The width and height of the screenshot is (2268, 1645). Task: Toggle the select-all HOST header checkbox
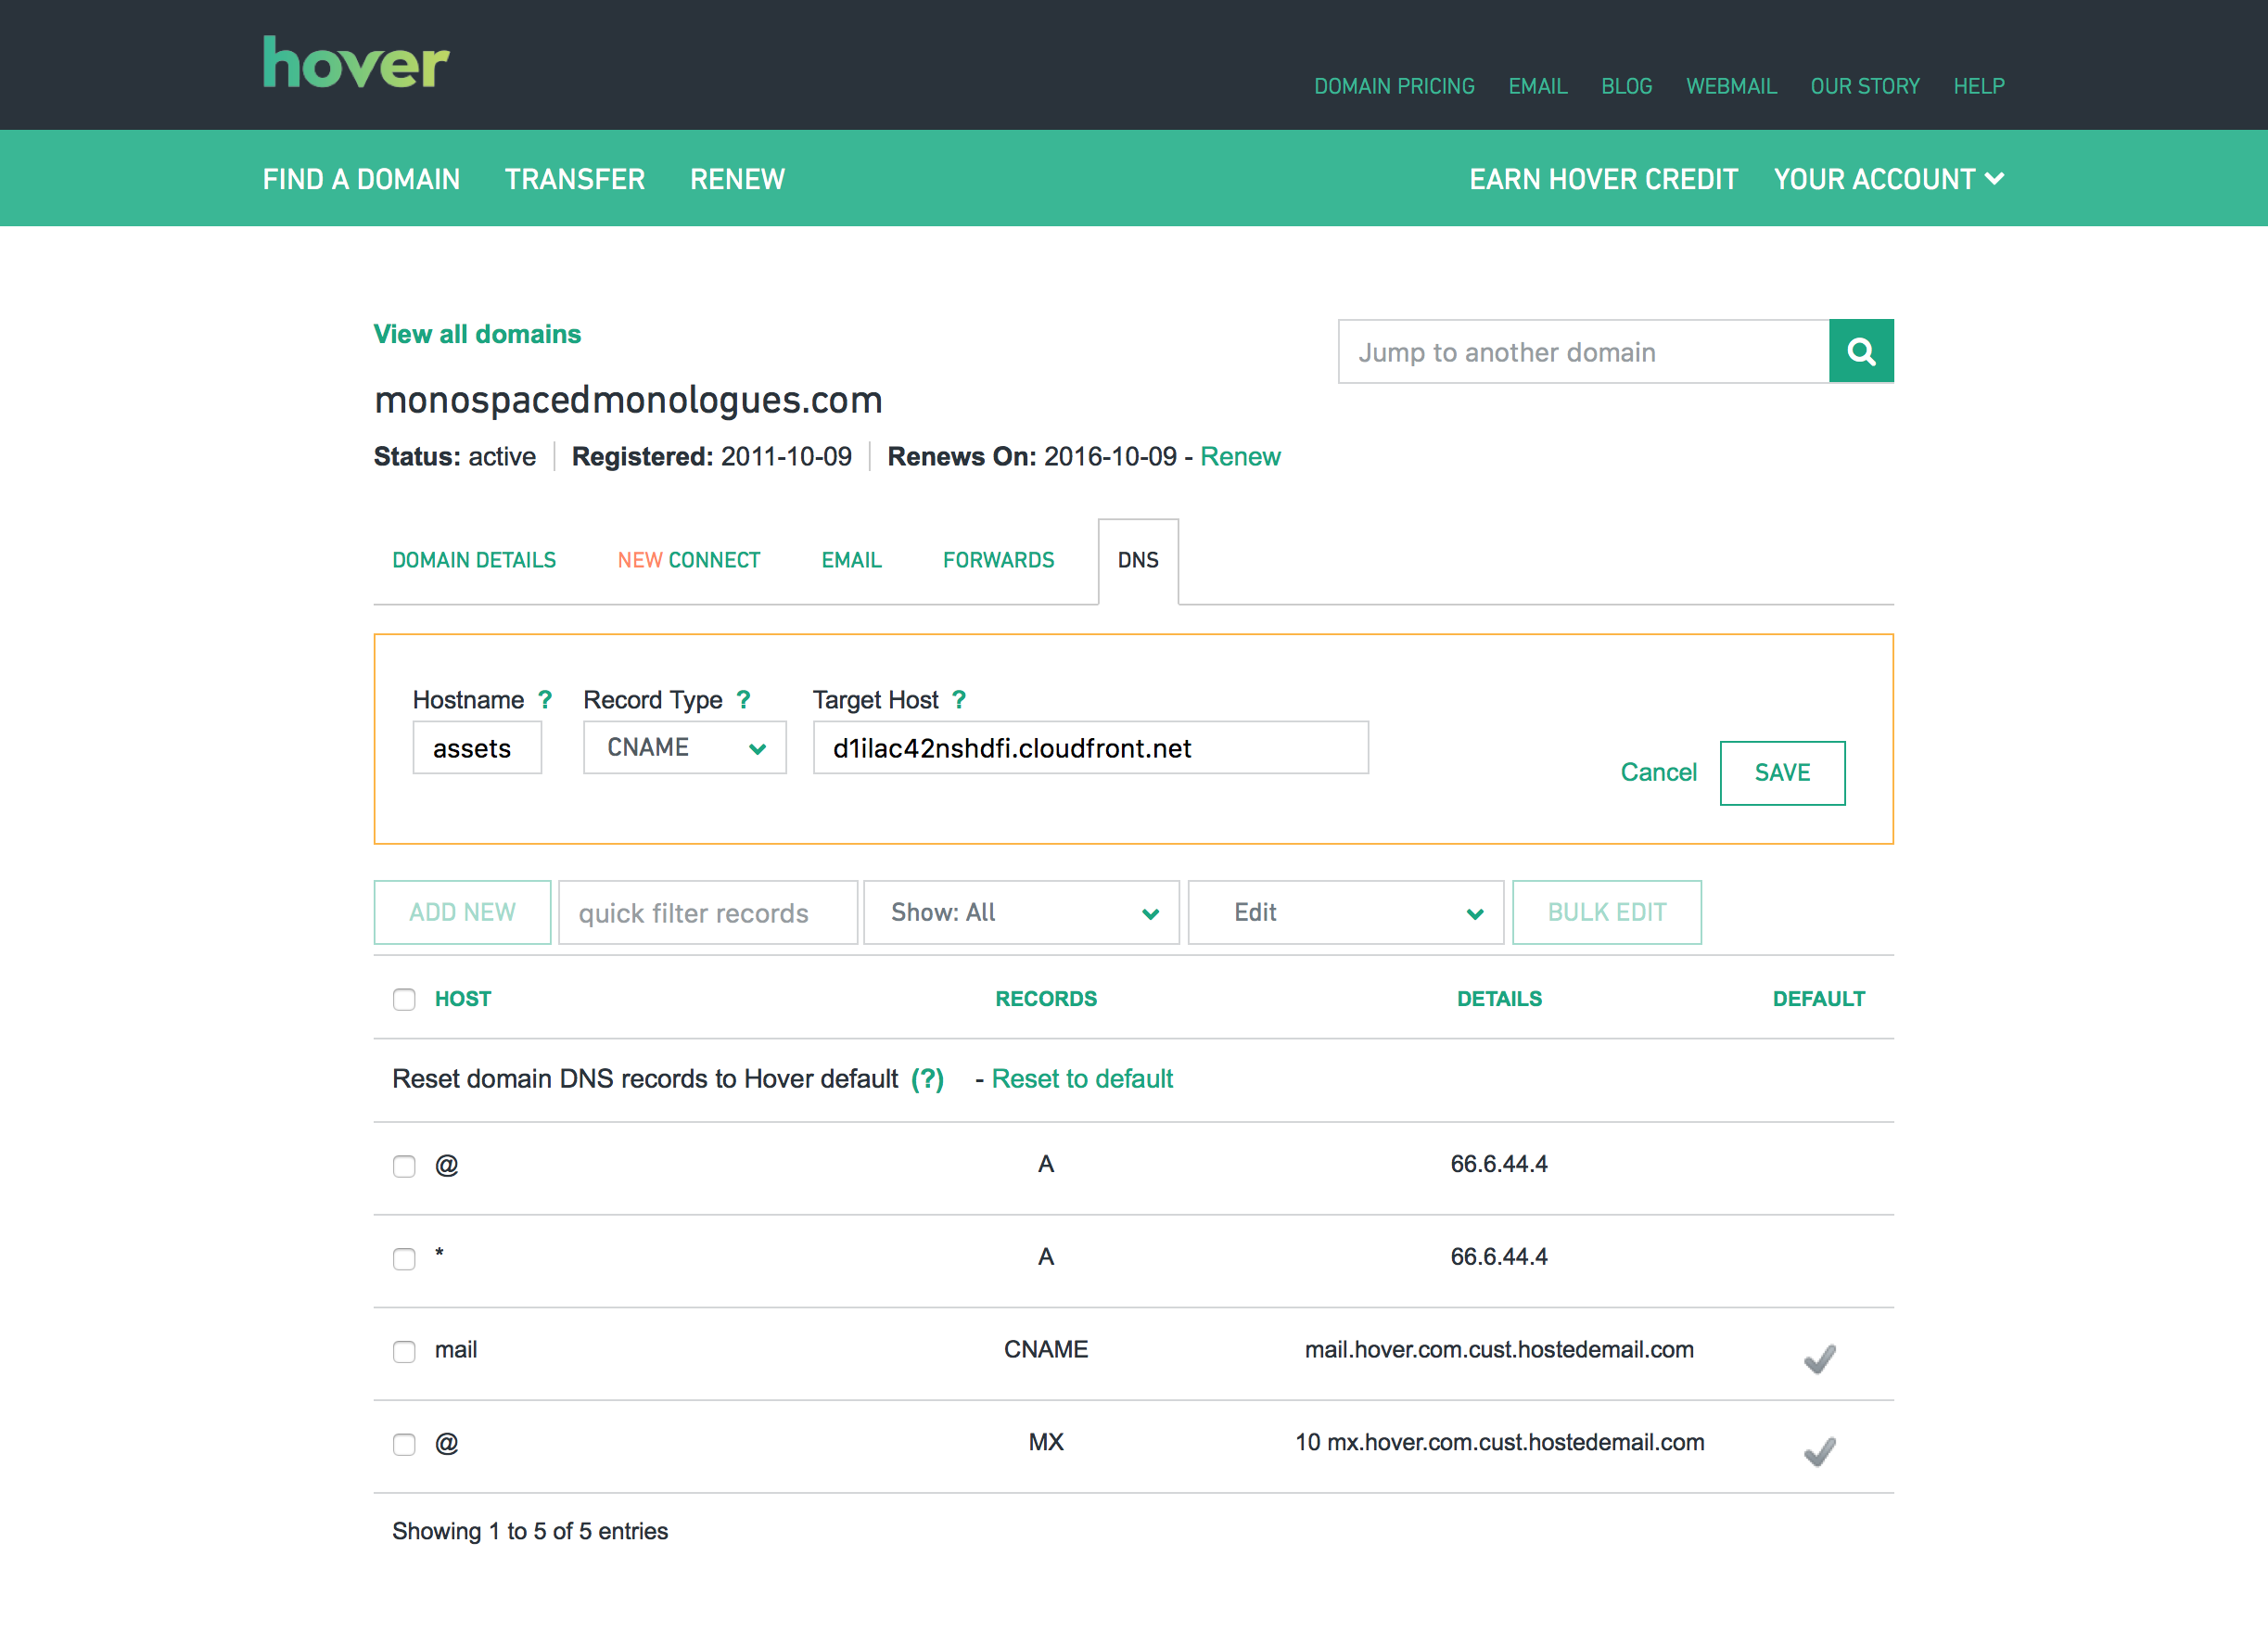point(404,999)
